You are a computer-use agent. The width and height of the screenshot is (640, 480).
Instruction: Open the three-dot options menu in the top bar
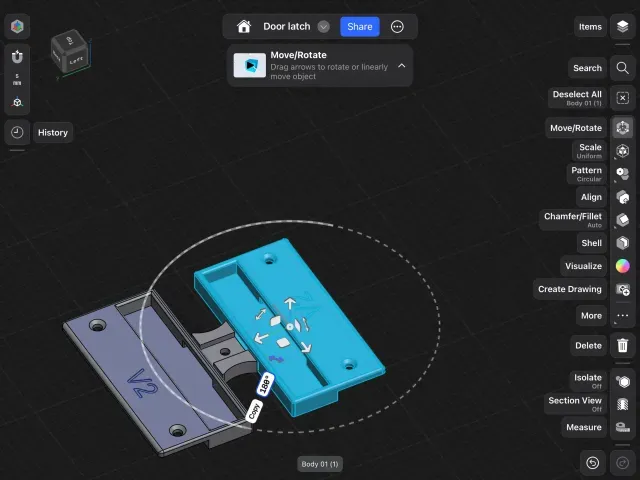397,27
